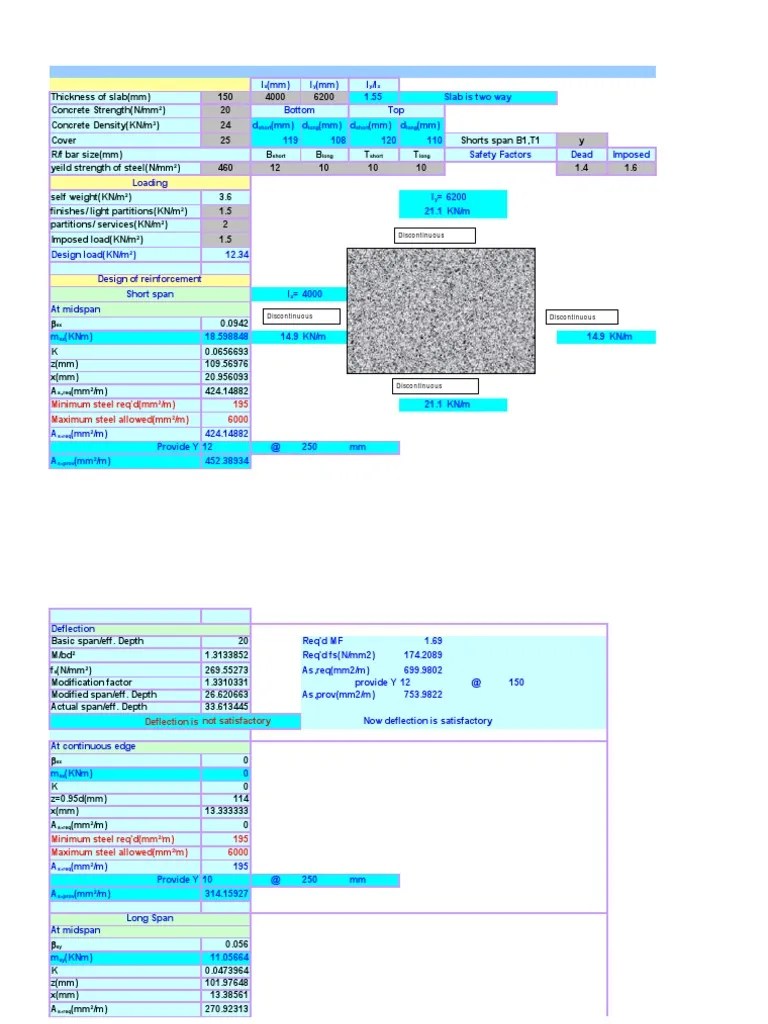Viewport: 768px width, 1024px height.
Task: Select the 'Long Span' heading cell
Action: click(150, 918)
